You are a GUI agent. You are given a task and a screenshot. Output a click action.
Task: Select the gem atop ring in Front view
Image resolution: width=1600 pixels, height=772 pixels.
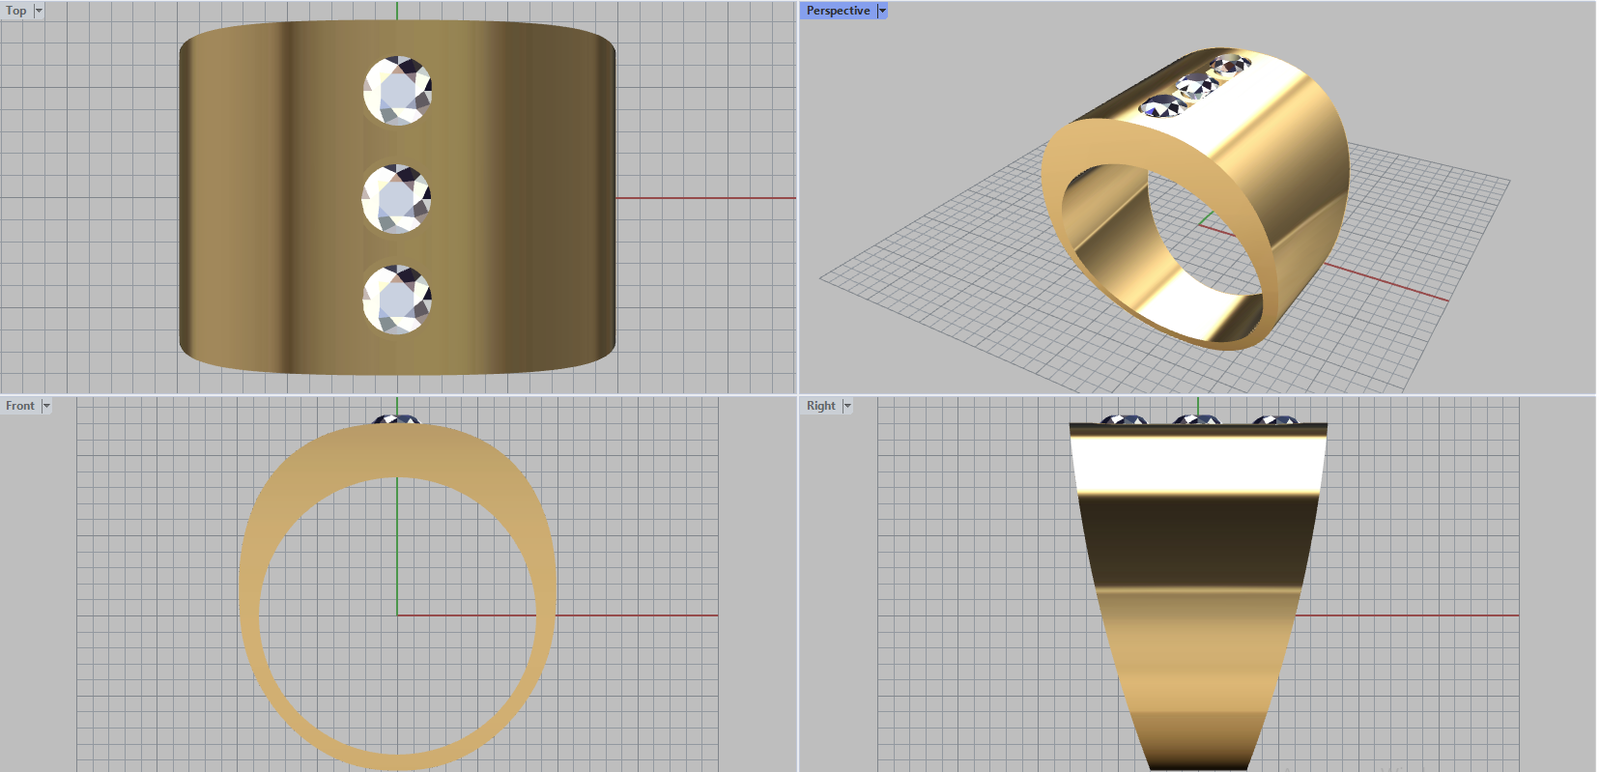[397, 420]
